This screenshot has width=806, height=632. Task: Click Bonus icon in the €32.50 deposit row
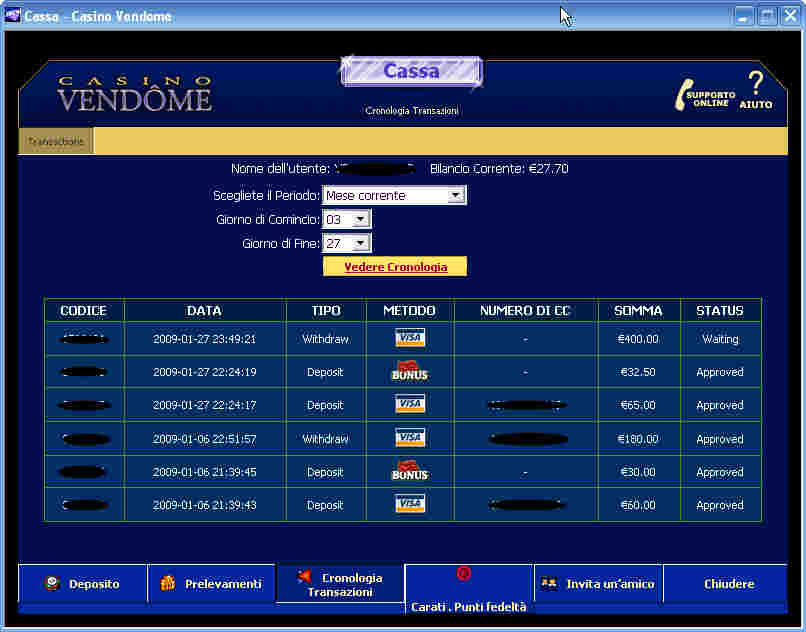pyautogui.click(x=410, y=371)
